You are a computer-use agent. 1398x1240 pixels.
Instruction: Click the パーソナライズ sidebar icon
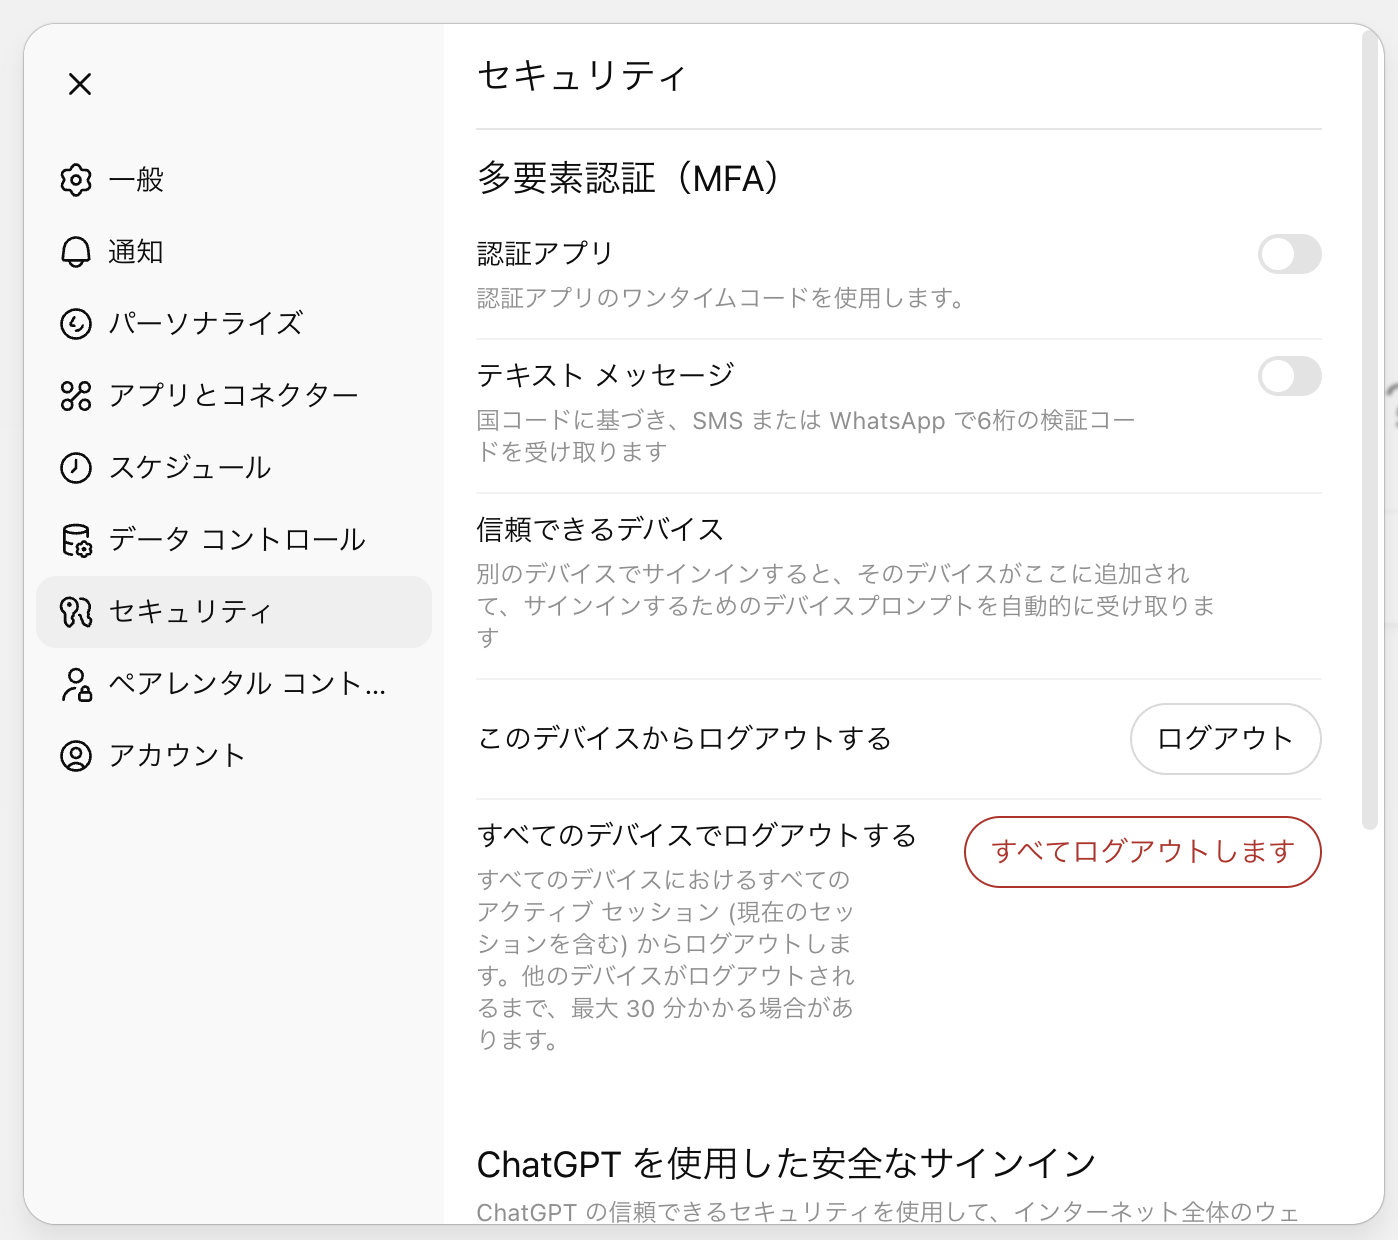click(76, 324)
